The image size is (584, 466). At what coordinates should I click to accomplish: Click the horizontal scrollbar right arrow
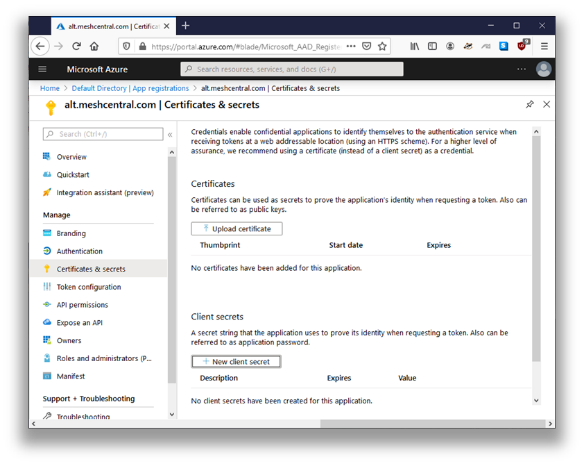point(550,424)
